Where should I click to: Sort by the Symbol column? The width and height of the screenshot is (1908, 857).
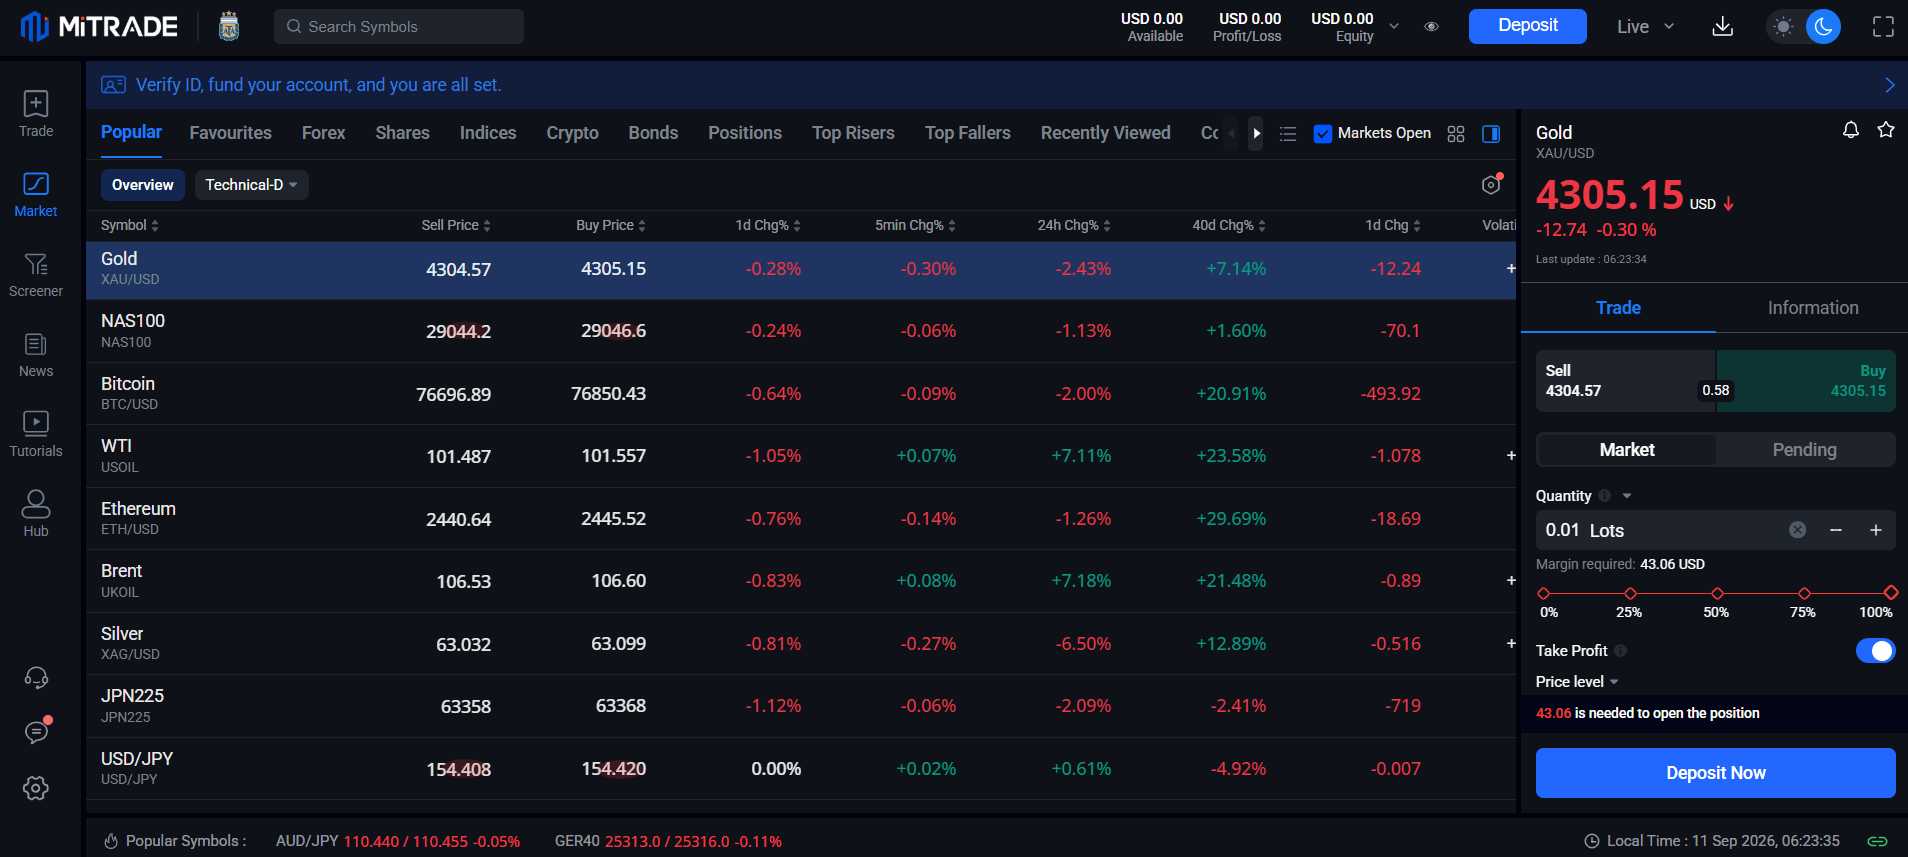(130, 226)
